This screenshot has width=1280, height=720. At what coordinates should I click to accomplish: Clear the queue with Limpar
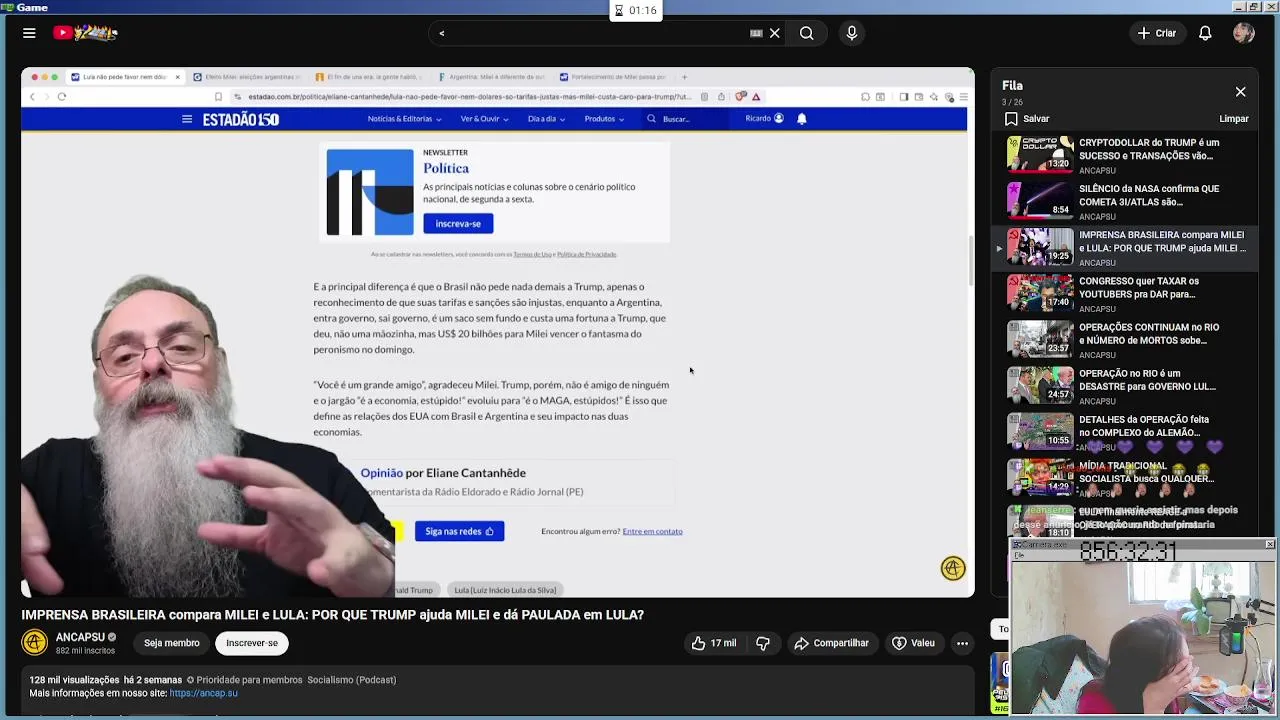[1233, 119]
